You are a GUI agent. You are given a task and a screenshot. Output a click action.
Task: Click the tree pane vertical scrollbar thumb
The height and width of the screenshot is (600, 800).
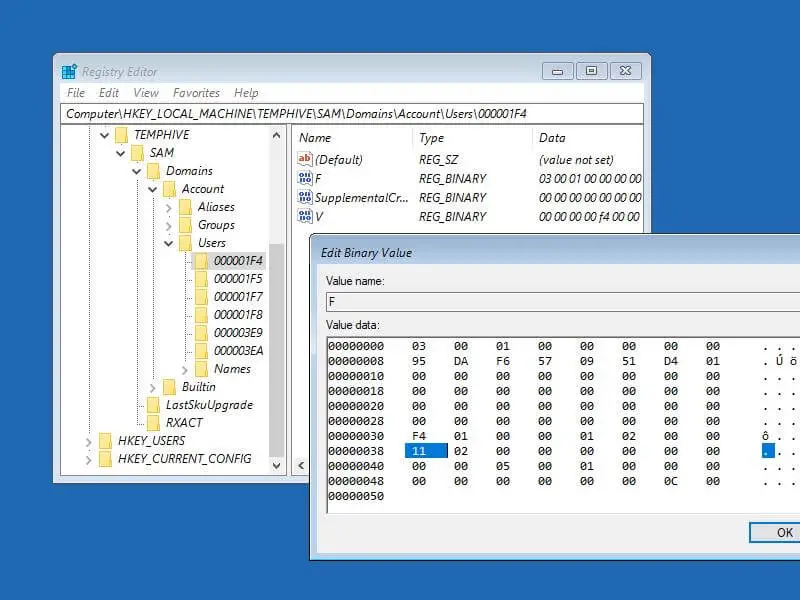pos(277,349)
